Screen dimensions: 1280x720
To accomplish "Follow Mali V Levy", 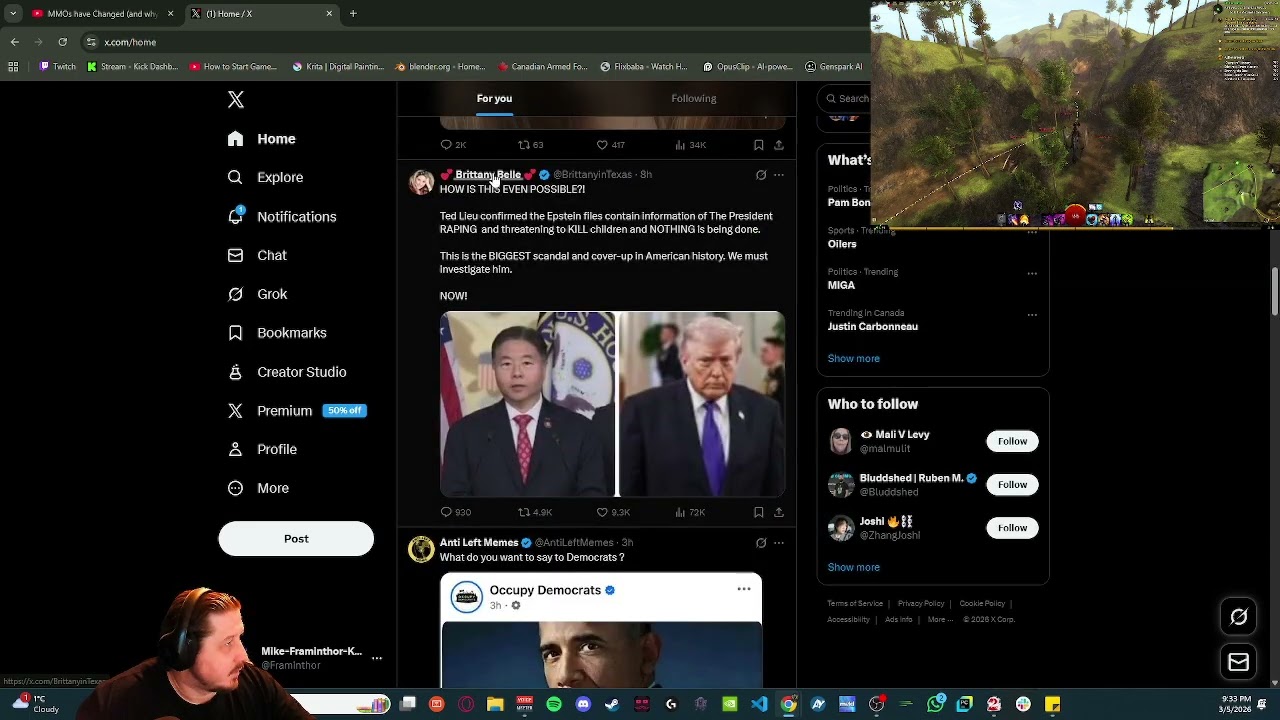I will point(1012,441).
